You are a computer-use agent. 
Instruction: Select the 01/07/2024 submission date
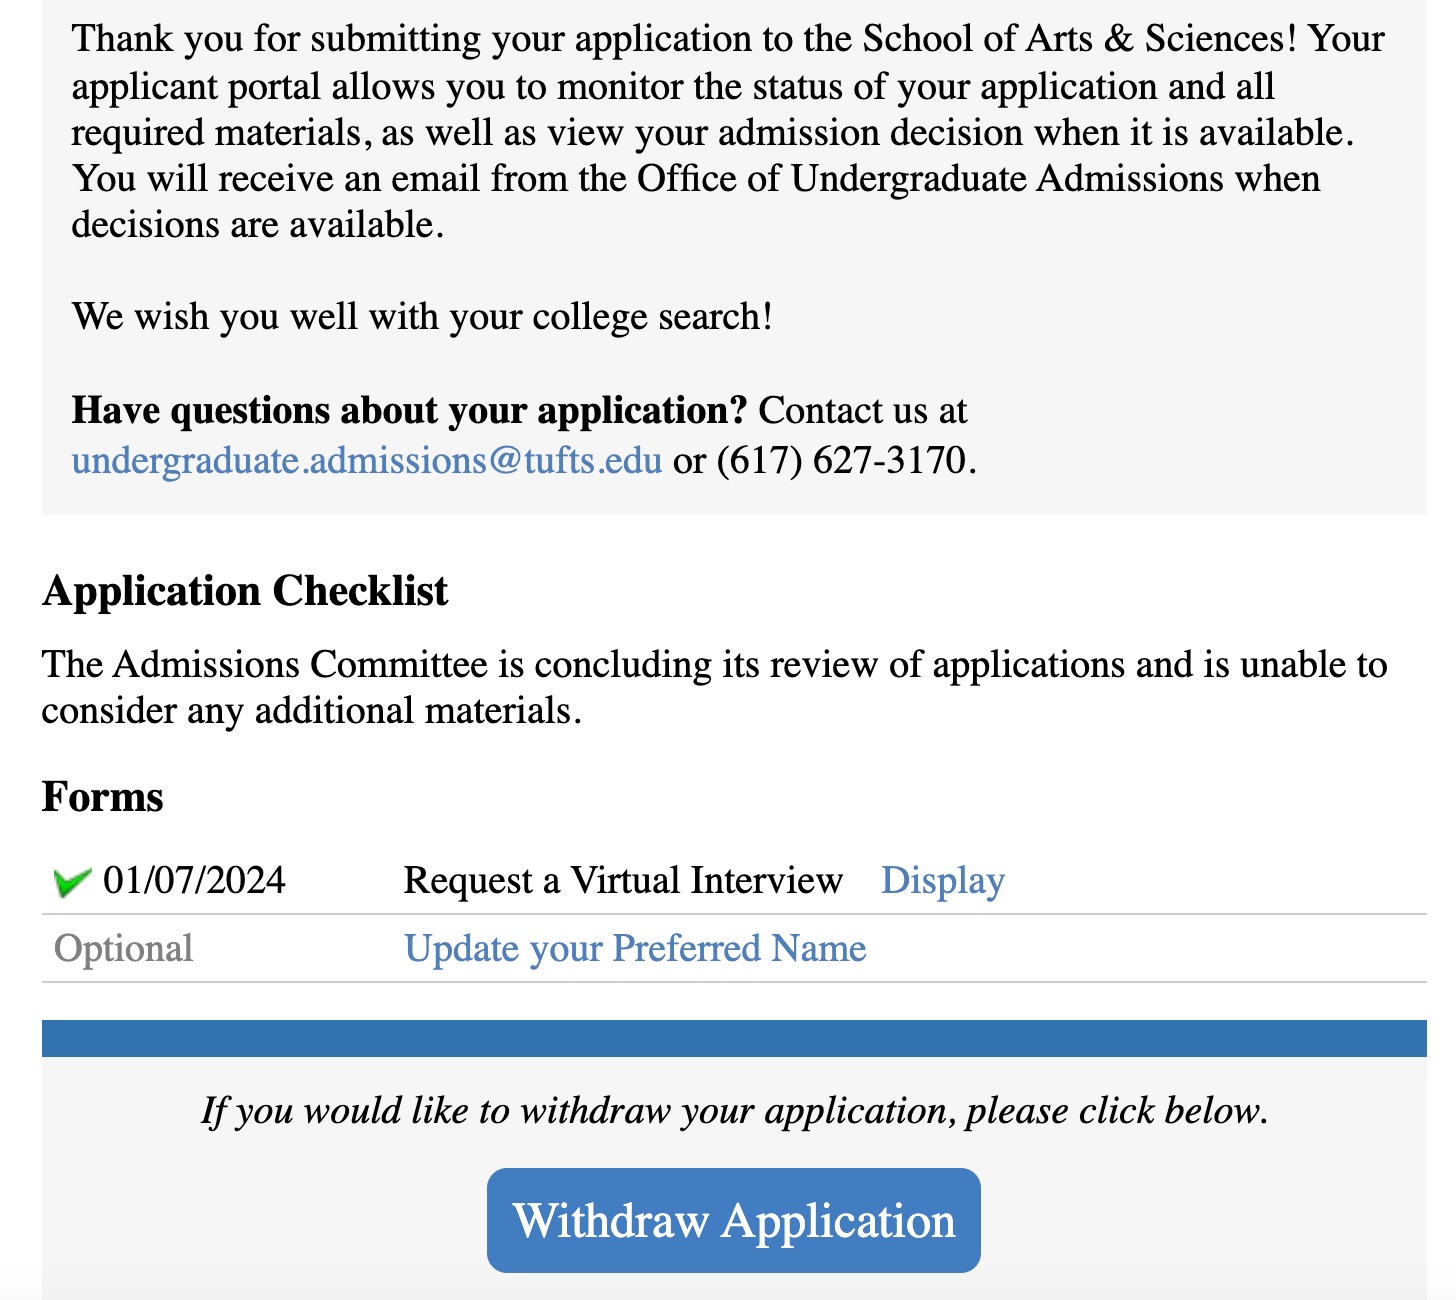pos(194,881)
